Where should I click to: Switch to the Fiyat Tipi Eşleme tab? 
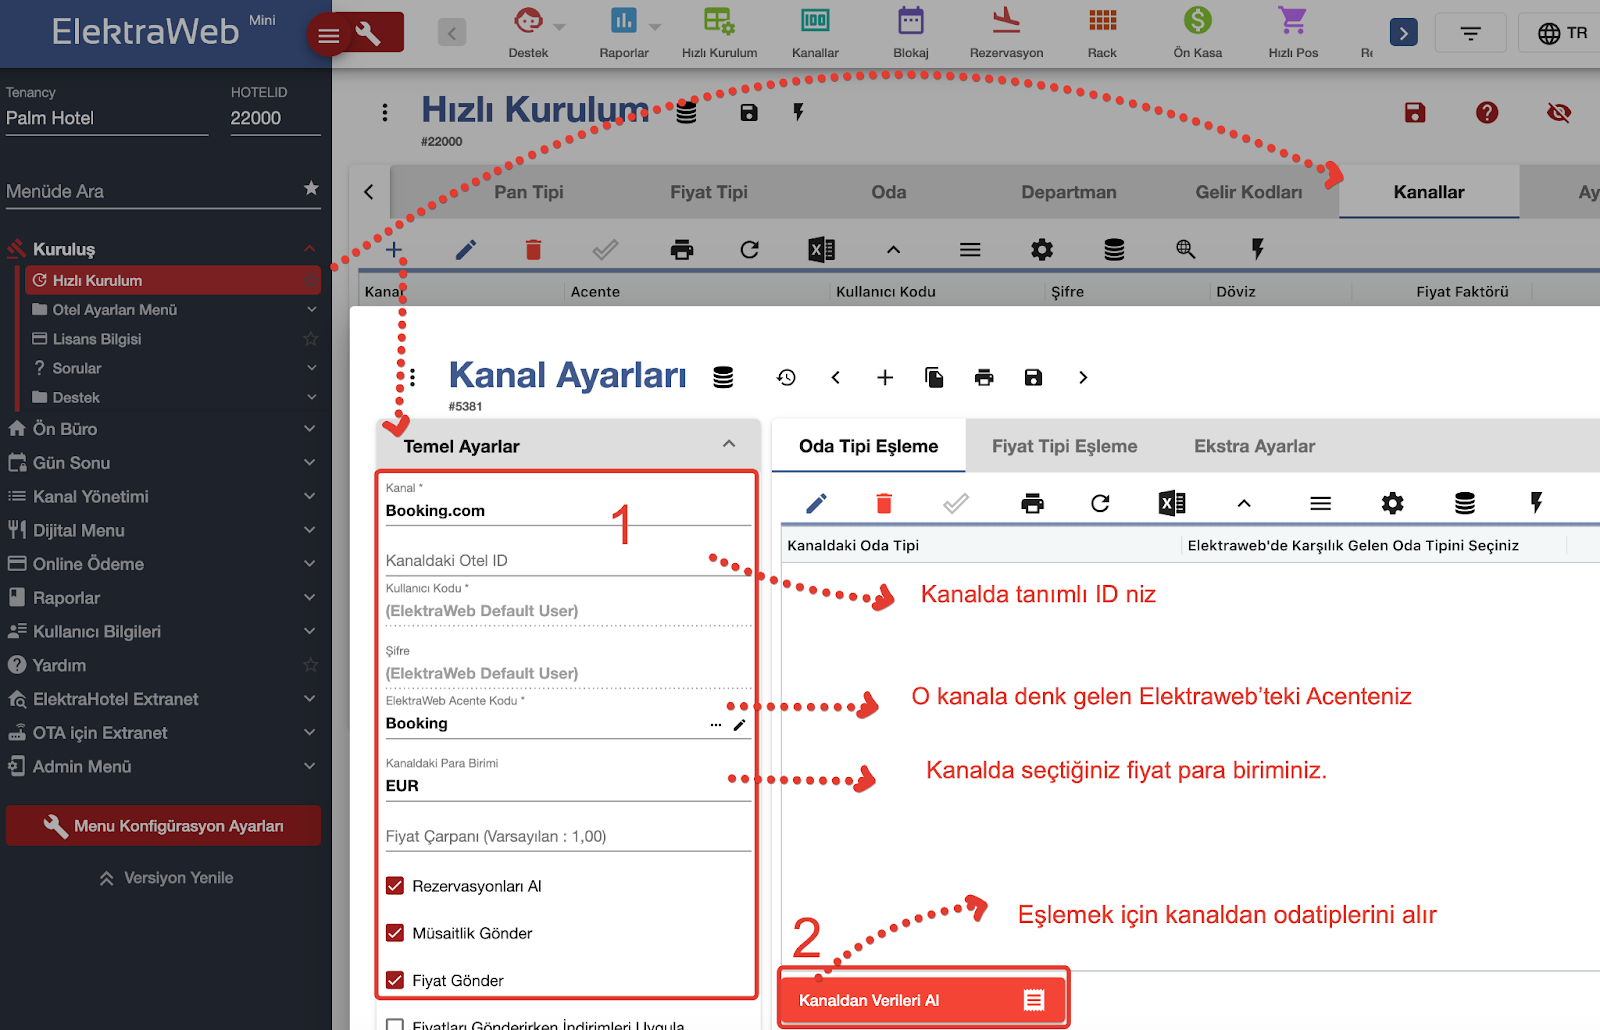point(1064,446)
